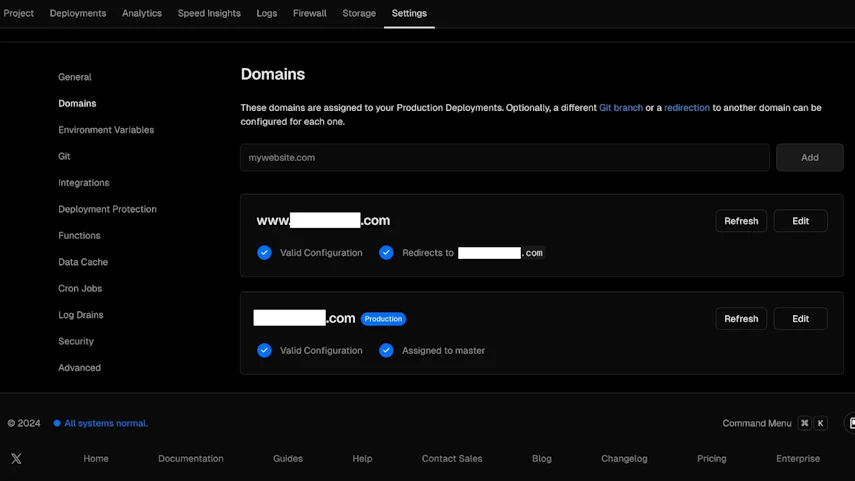Open the All systems normal link
This screenshot has width=855, height=481.
tap(106, 423)
